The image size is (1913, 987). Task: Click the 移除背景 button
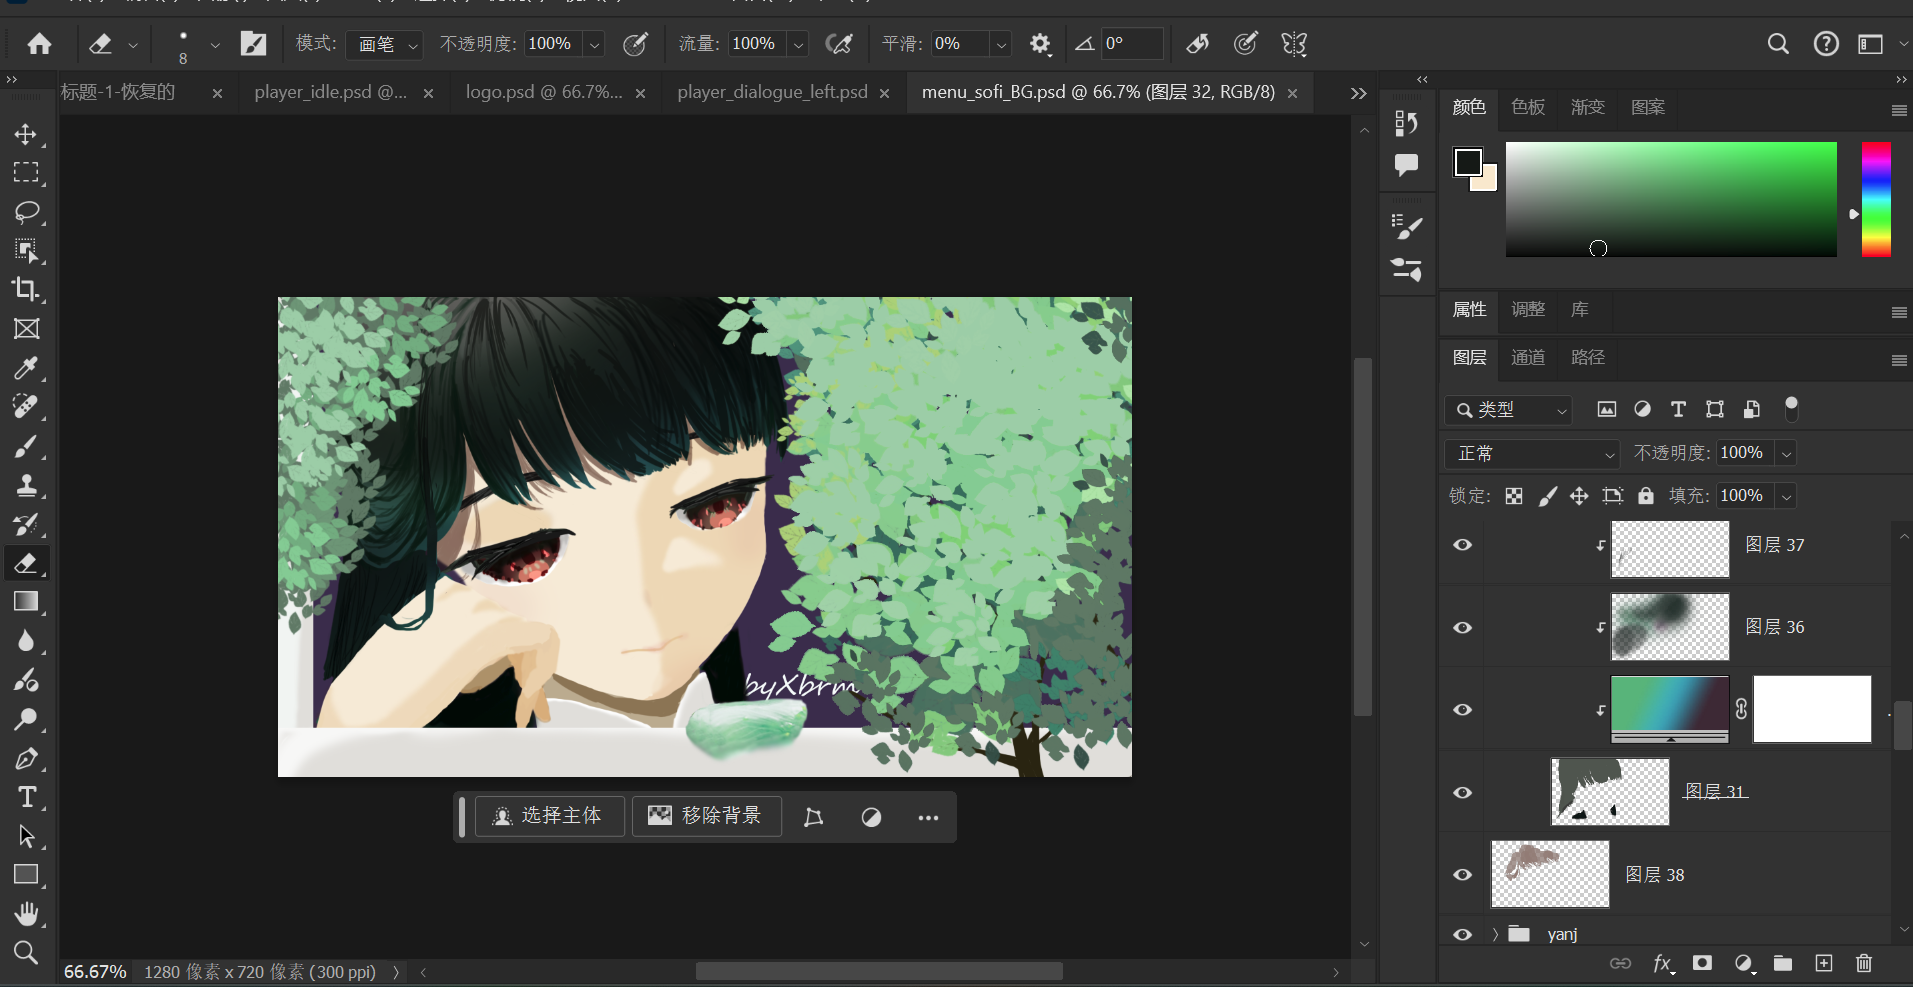click(706, 816)
